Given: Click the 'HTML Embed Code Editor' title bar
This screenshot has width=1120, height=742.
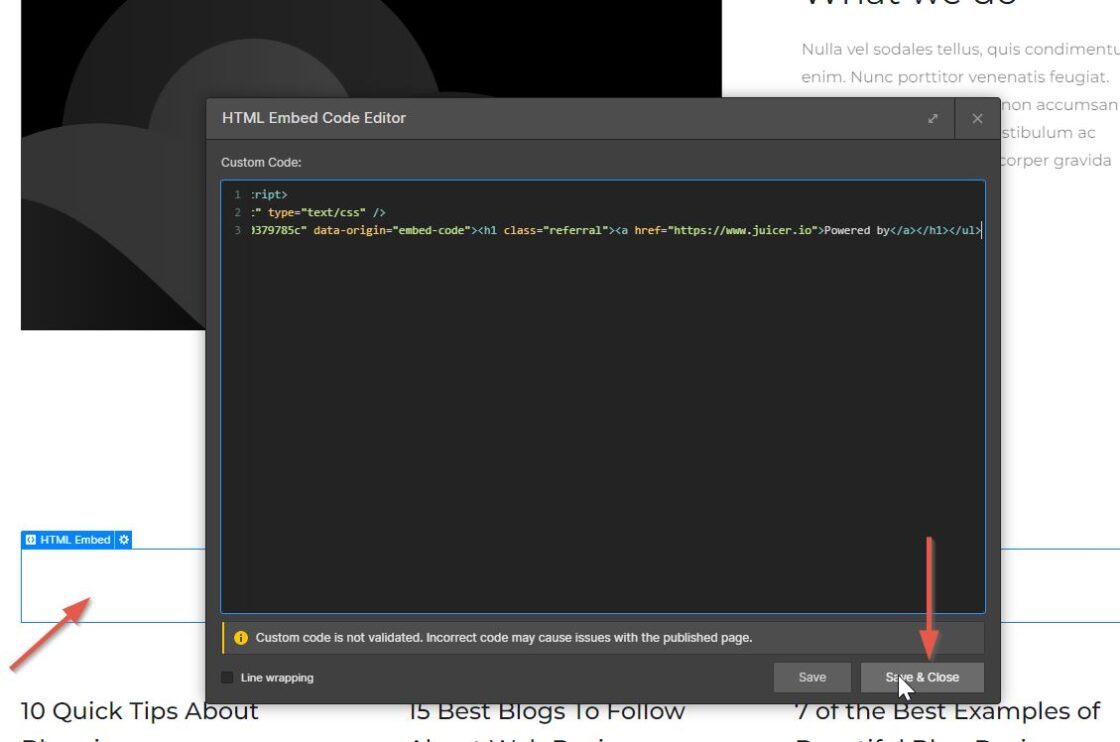Looking at the screenshot, I should [313, 118].
